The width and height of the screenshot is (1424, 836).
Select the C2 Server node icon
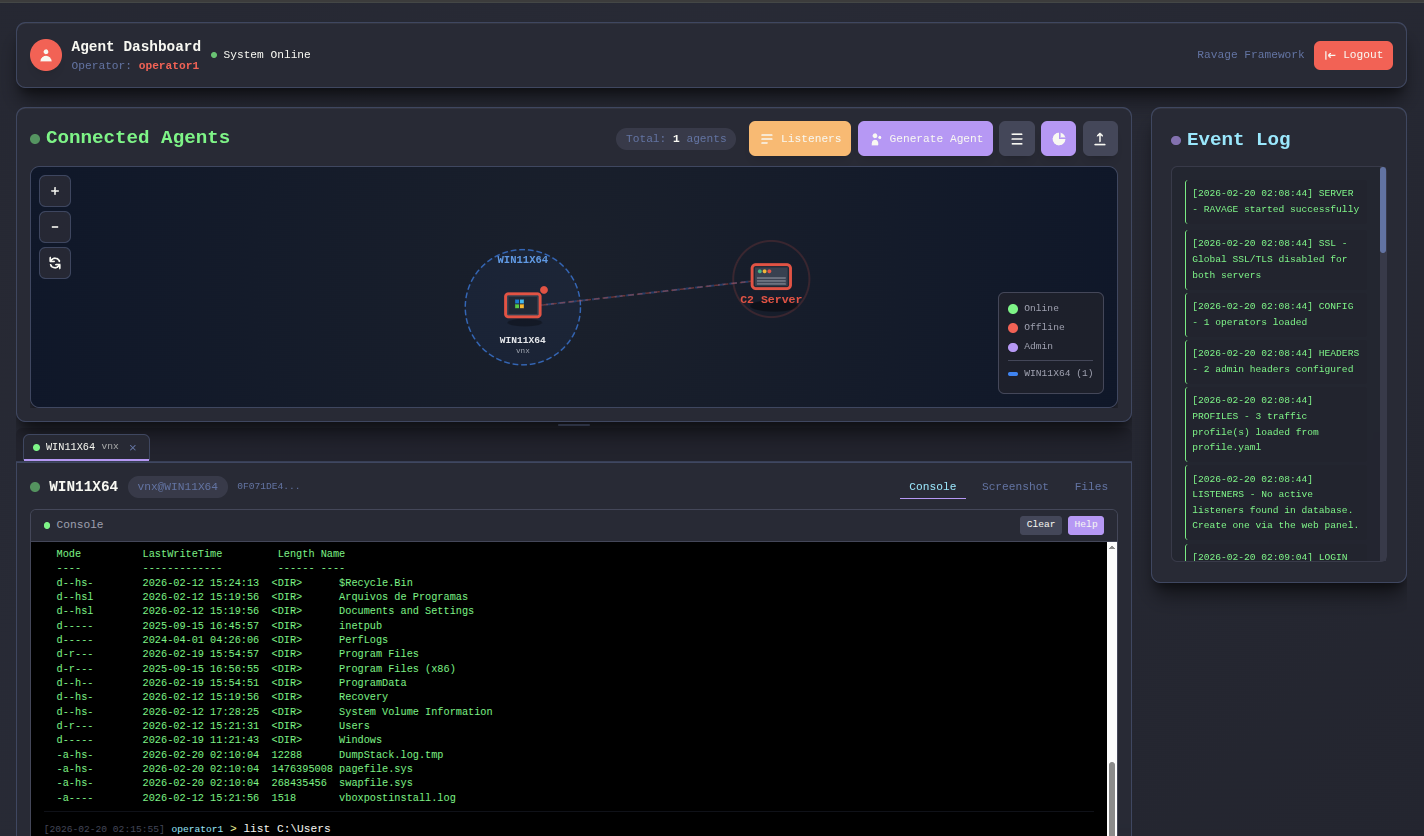pos(771,277)
